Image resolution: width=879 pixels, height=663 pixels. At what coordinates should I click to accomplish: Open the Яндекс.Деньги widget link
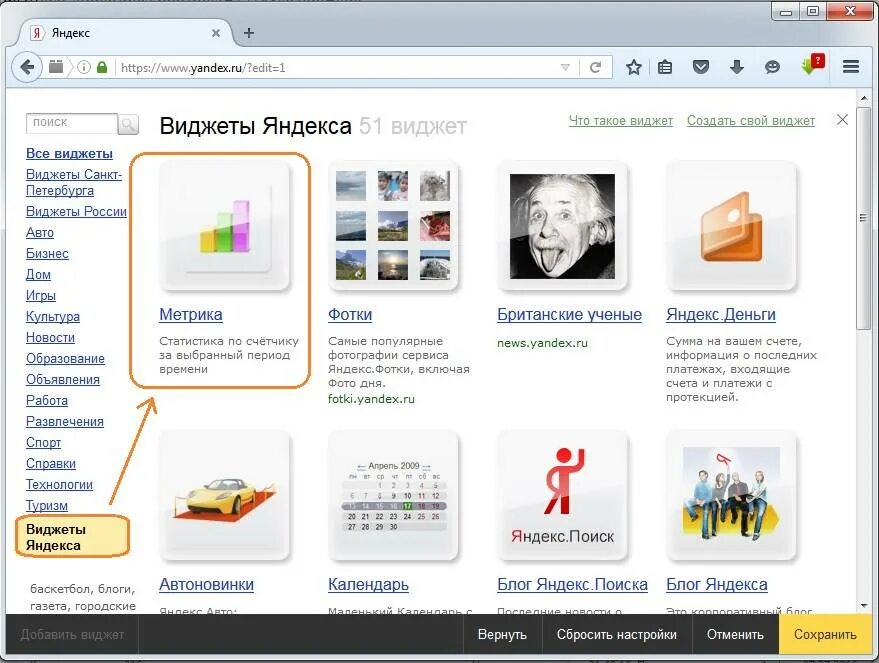coord(721,314)
